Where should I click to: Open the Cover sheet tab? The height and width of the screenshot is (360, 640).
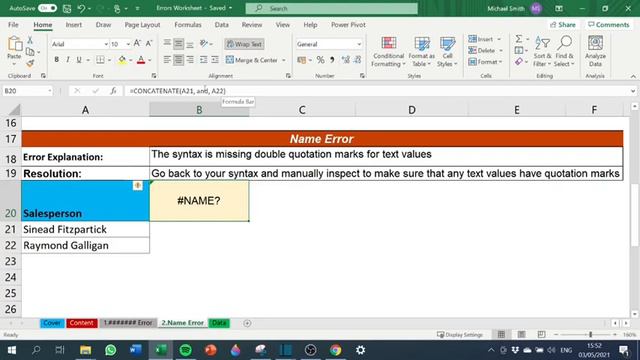click(52, 323)
